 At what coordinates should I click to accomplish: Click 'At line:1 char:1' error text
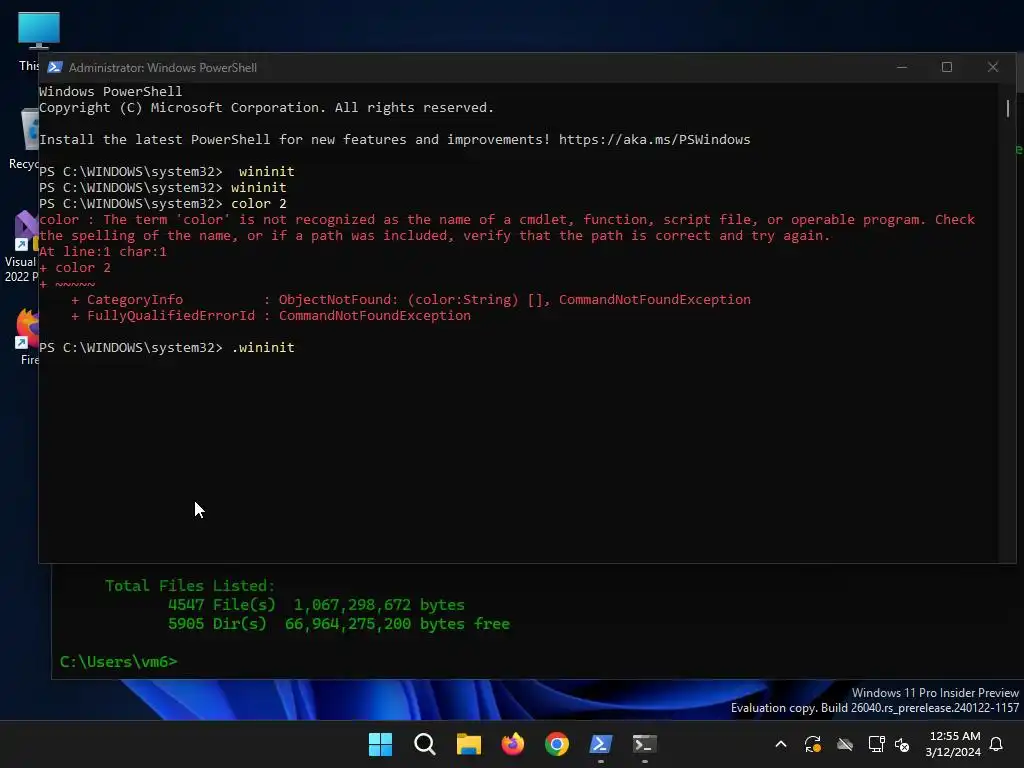[x=103, y=251]
